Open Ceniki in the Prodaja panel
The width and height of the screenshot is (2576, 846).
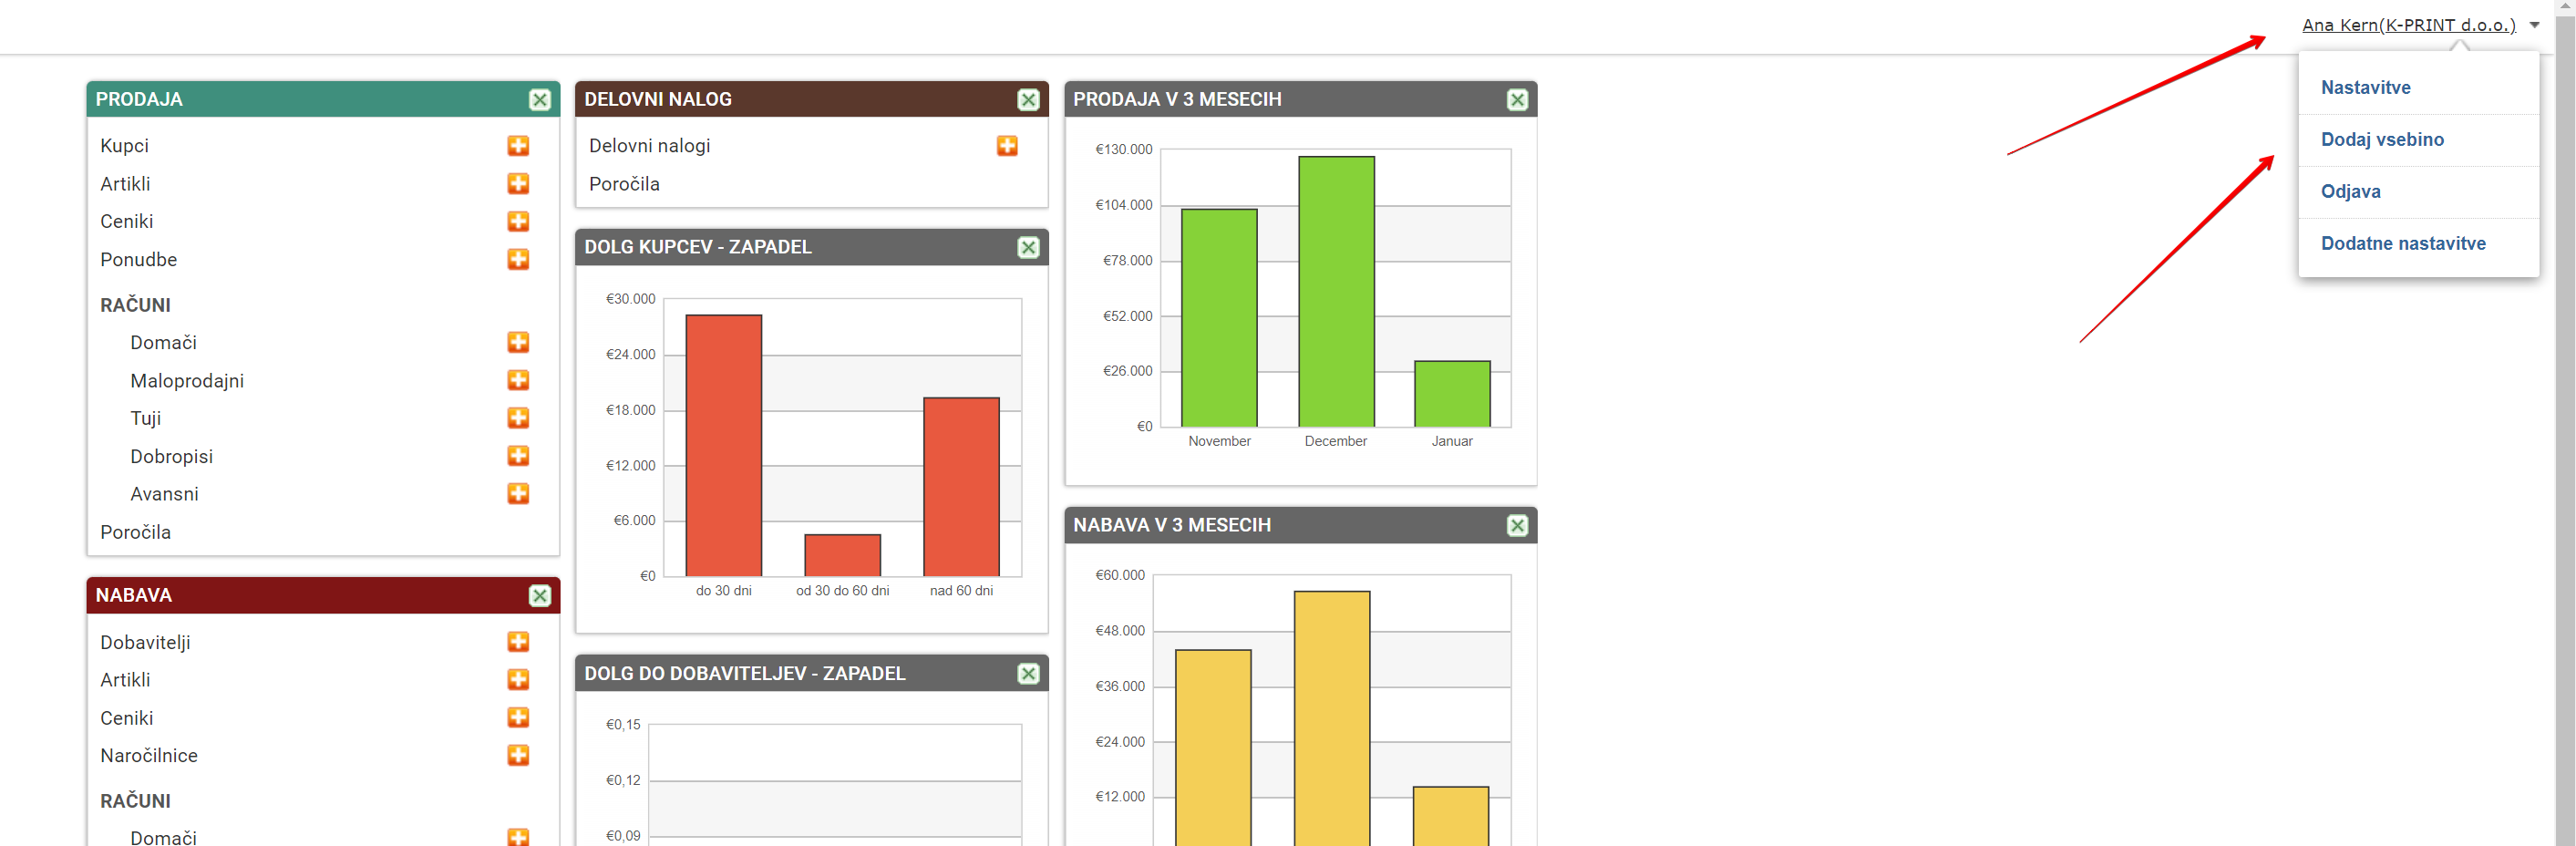126,221
